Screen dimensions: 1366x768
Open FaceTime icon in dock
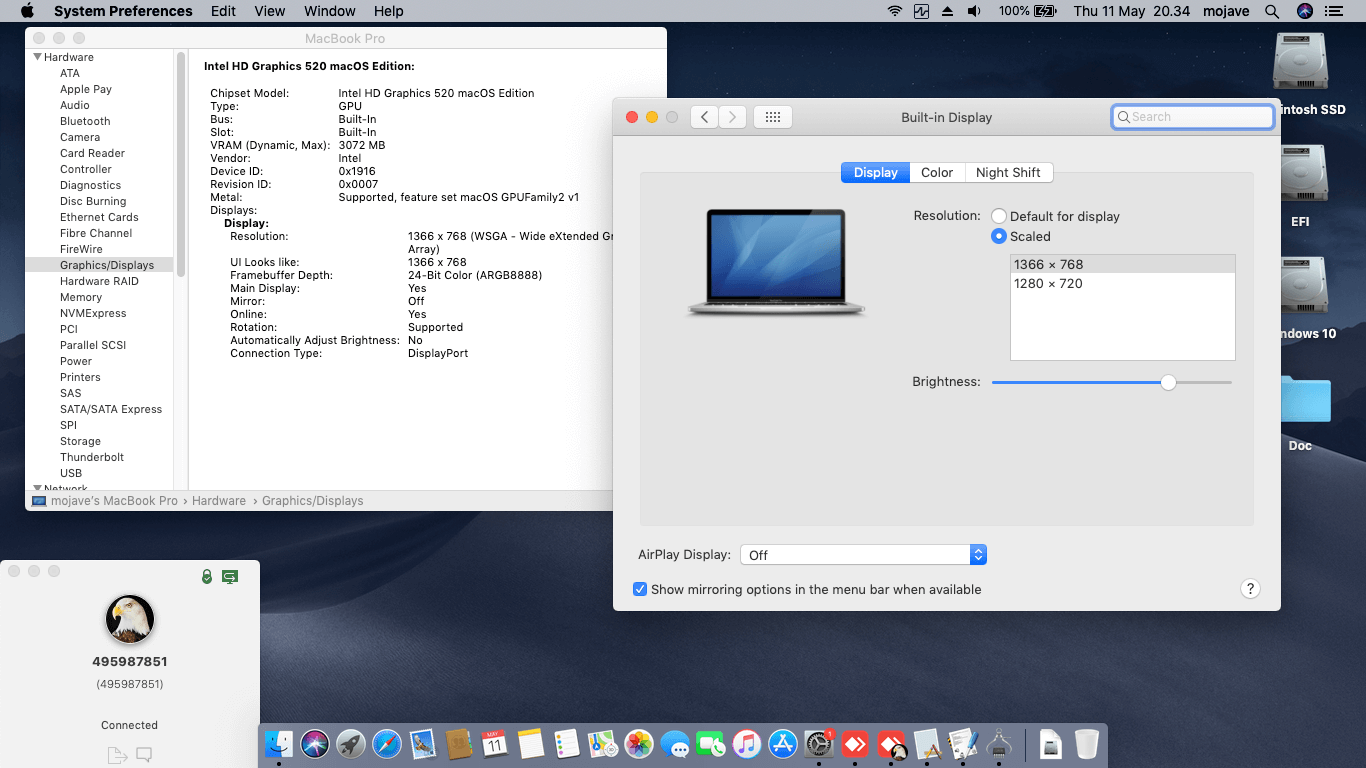(x=711, y=744)
